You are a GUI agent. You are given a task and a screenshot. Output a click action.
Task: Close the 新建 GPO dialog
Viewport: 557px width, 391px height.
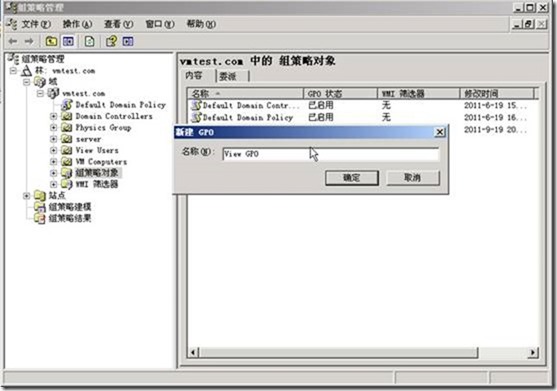[x=440, y=132]
